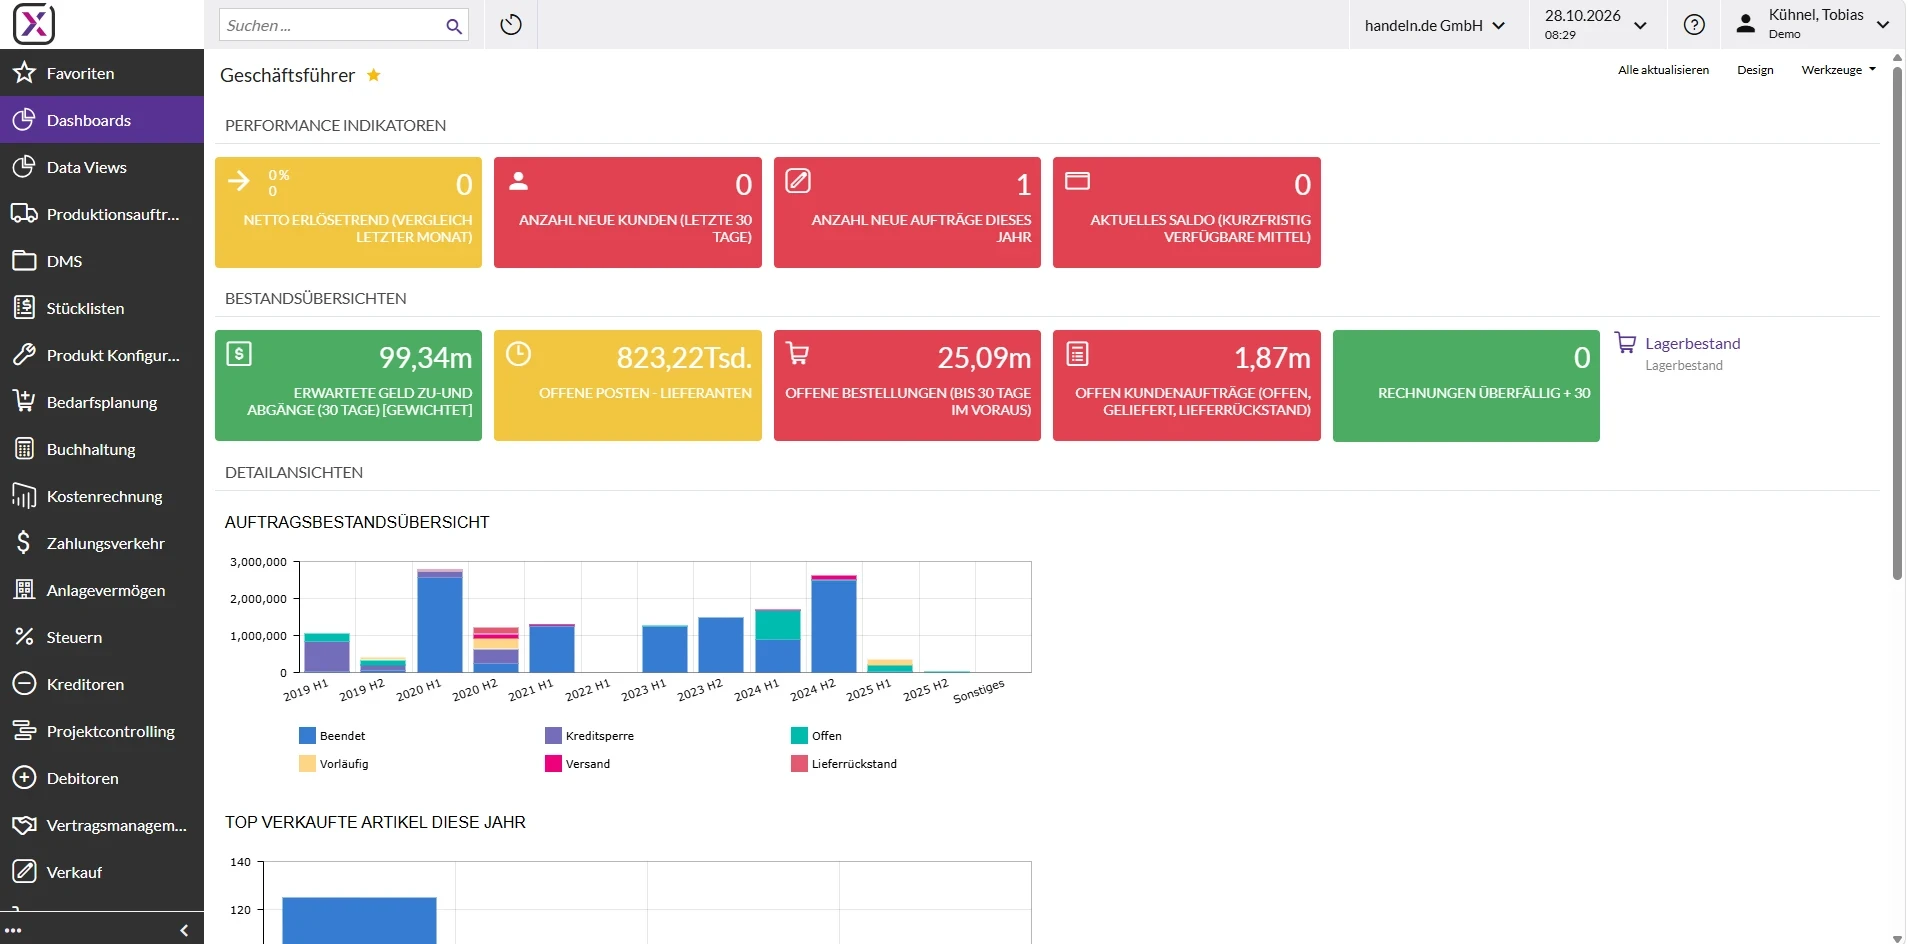Open the help question mark icon
Viewport: 1908px width, 944px height.
(x=1694, y=25)
